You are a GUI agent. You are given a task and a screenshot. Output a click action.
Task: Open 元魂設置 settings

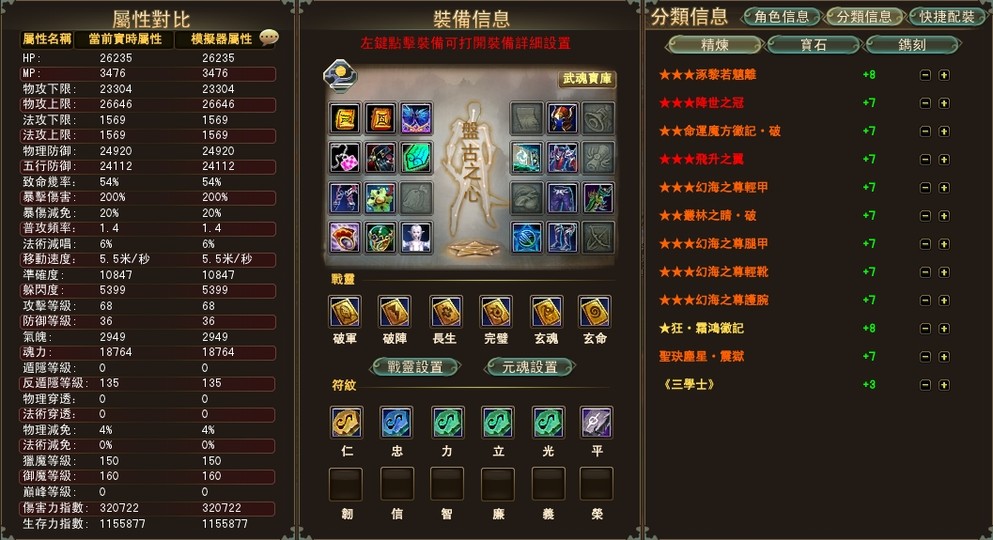pyautogui.click(x=529, y=367)
